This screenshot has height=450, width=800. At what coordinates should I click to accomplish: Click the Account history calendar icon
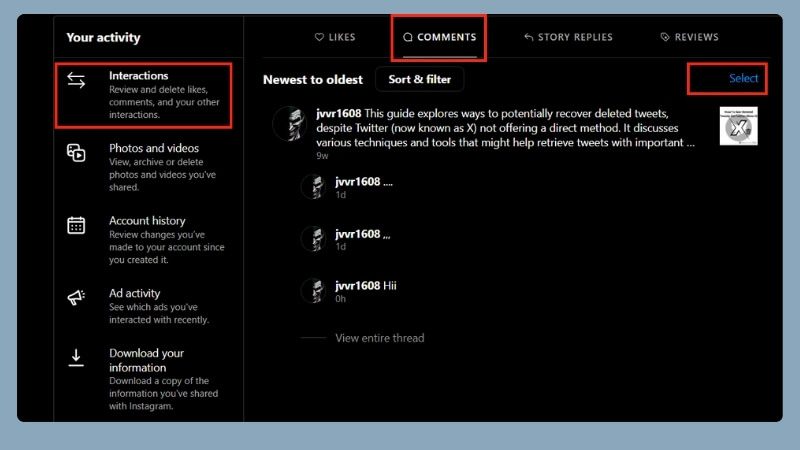click(x=76, y=225)
